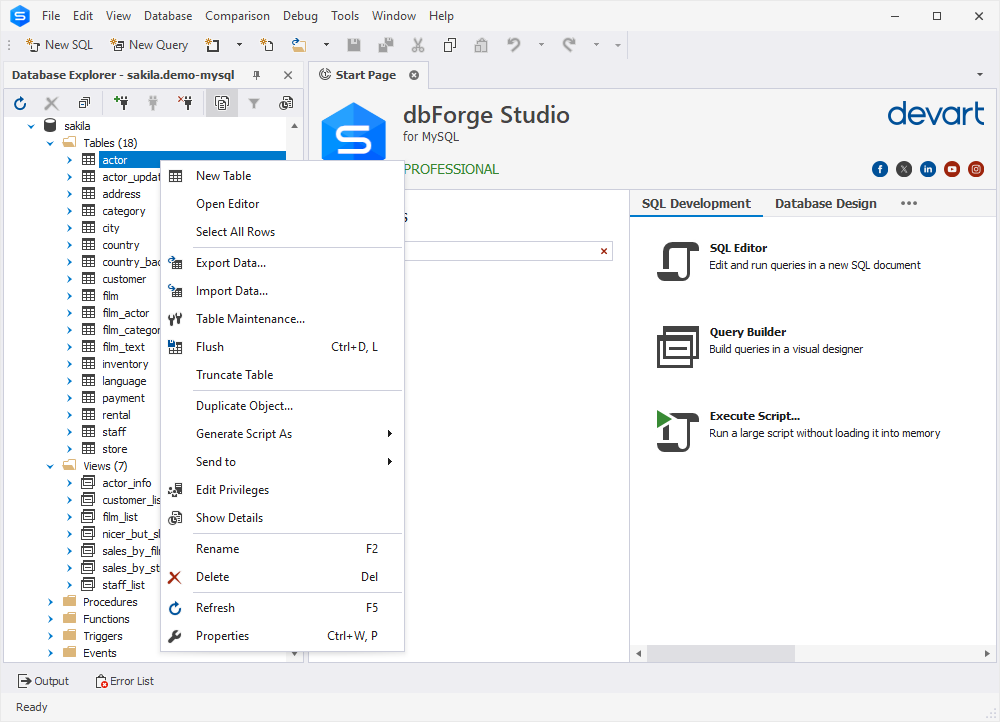This screenshot has height=722, width=1000.
Task: Select Truncate Table in context menu
Action: 234,375
